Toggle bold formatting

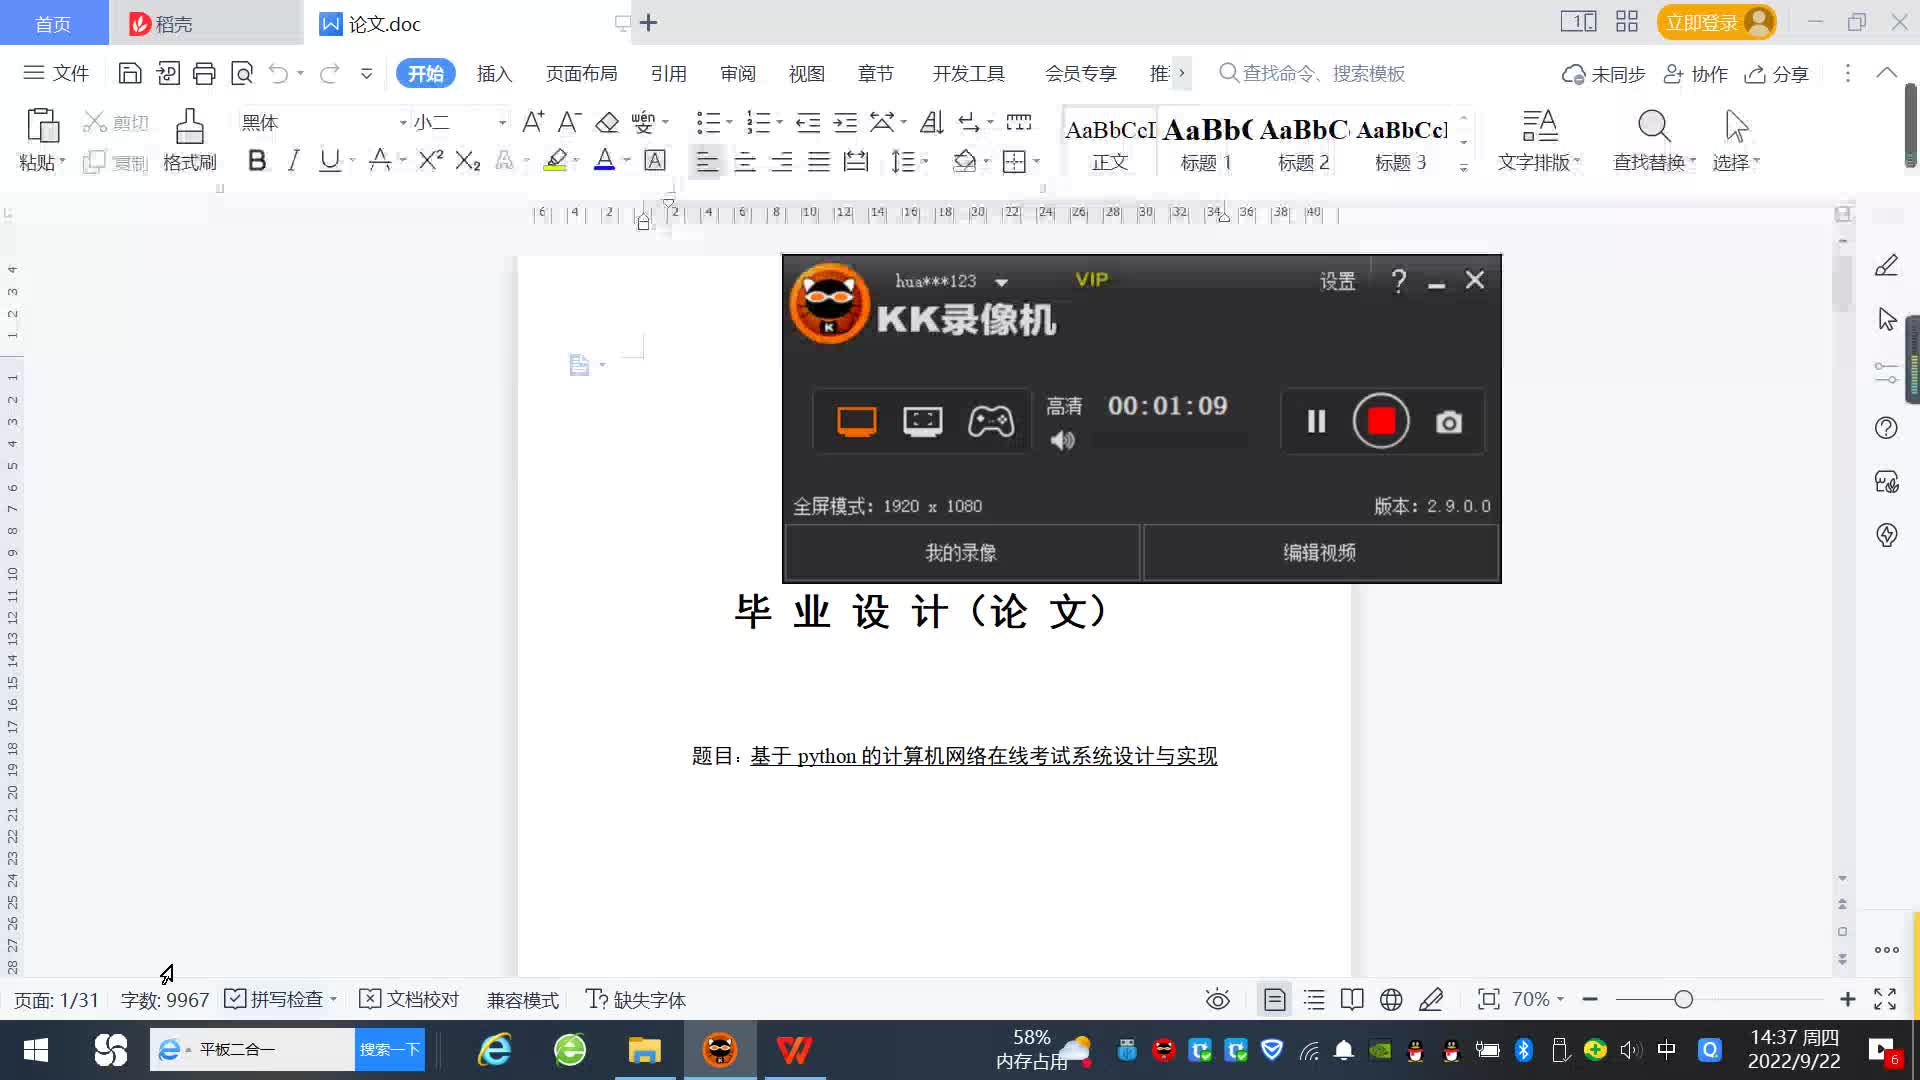click(x=257, y=161)
